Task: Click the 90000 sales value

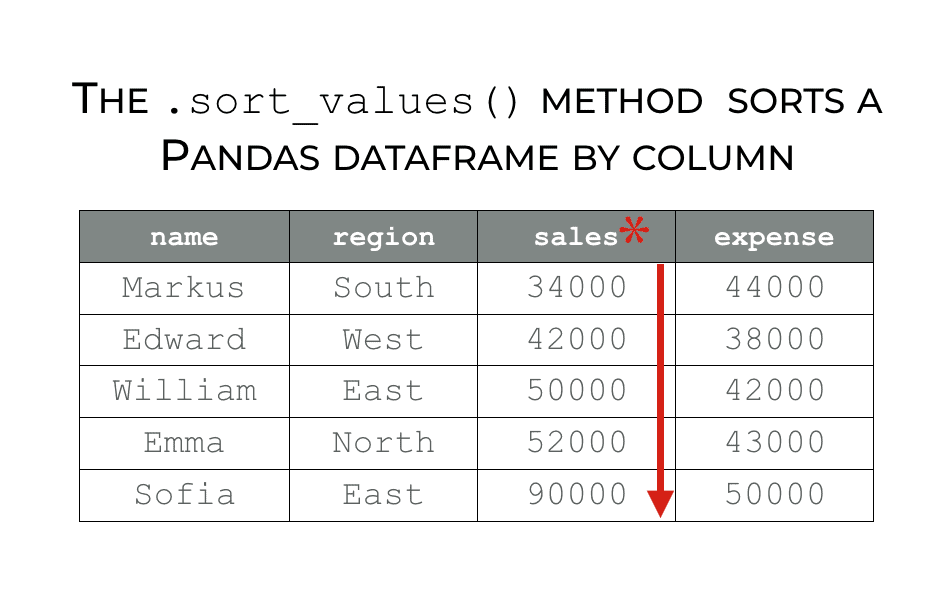Action: pyautogui.click(x=577, y=494)
